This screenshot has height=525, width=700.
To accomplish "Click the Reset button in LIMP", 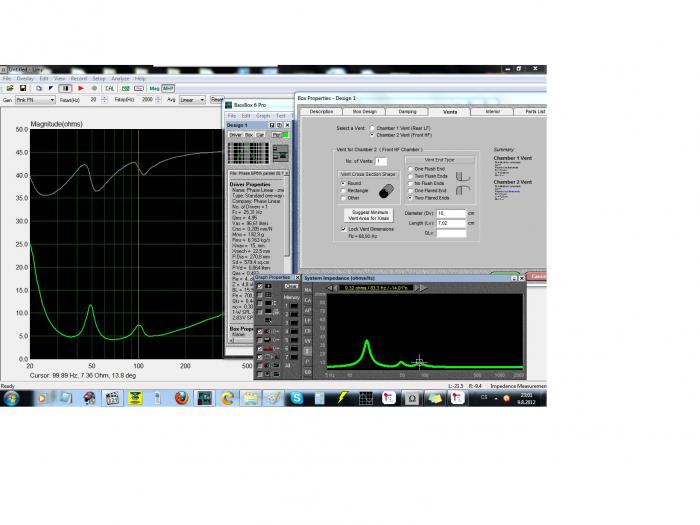I will point(217,100).
